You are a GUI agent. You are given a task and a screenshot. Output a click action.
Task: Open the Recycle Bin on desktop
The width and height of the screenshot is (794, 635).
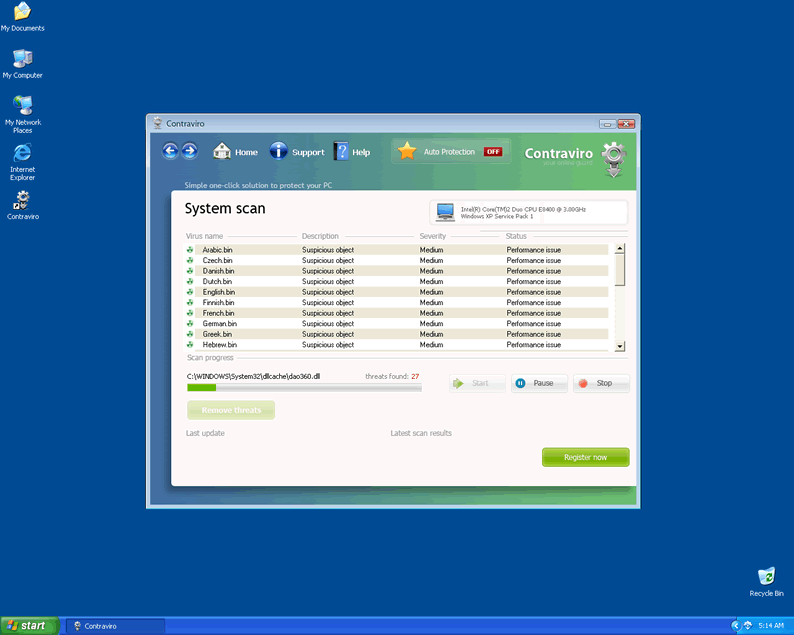click(766, 578)
